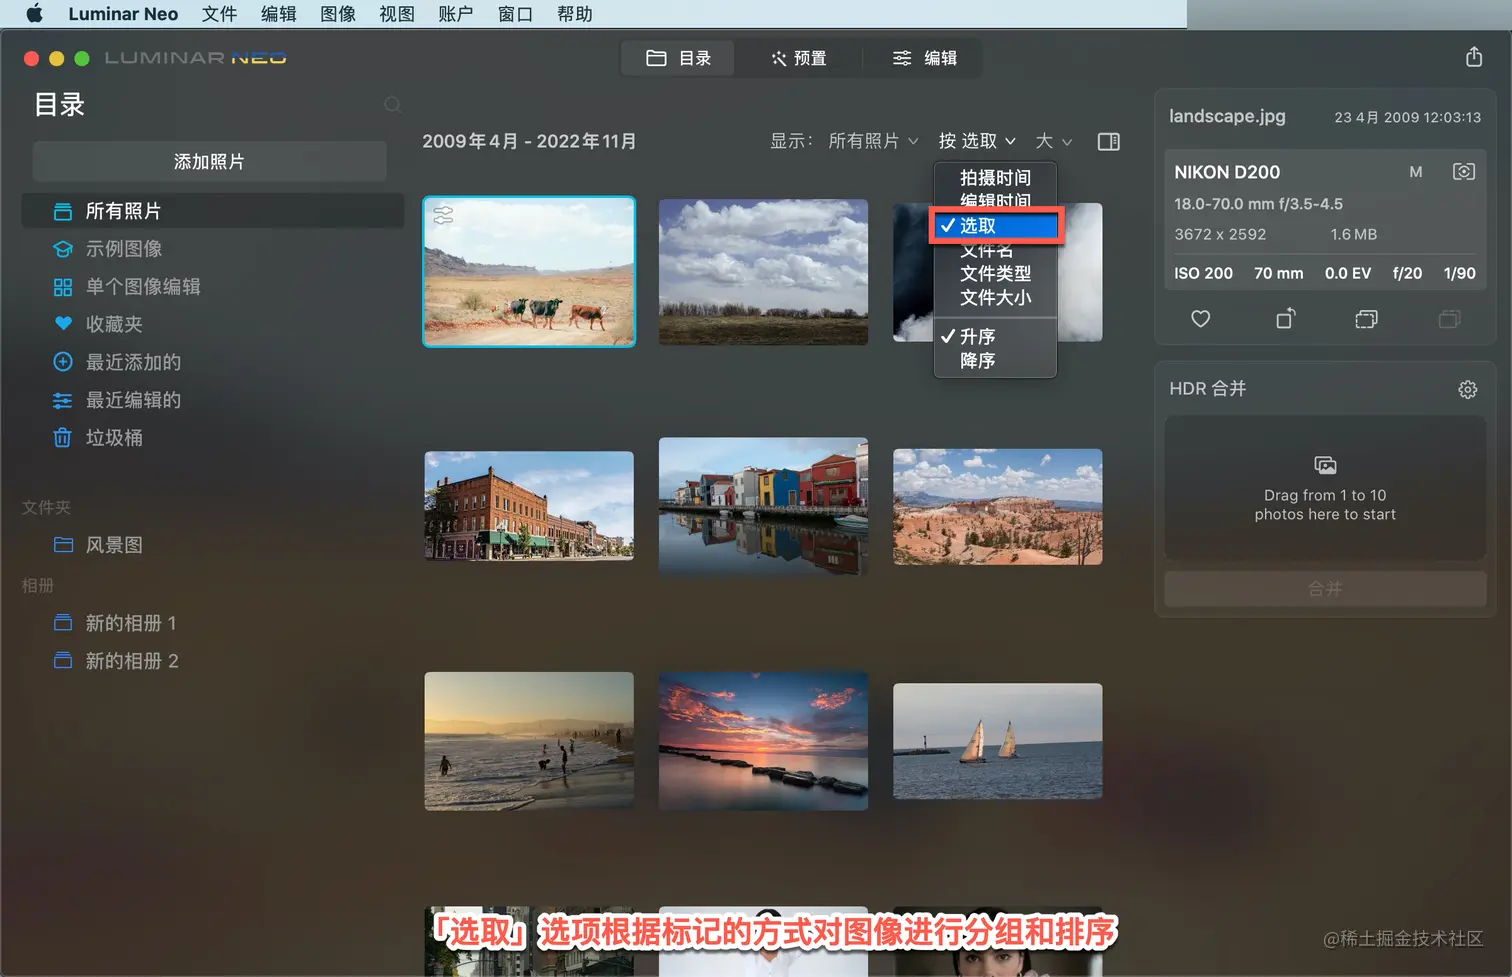Sort by file type (文件类型)
1512x977 pixels.
[x=995, y=273]
